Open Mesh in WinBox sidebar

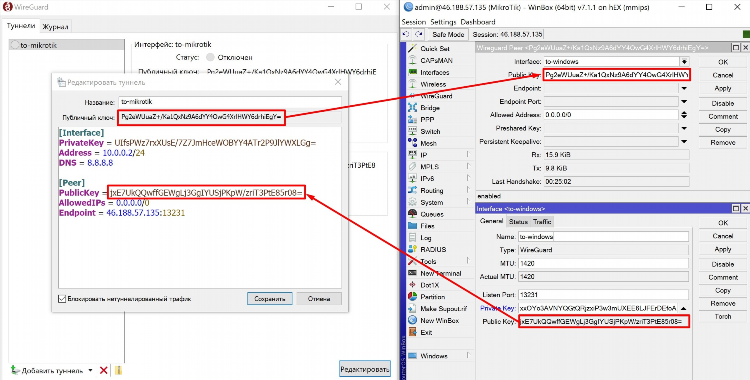click(x=428, y=143)
